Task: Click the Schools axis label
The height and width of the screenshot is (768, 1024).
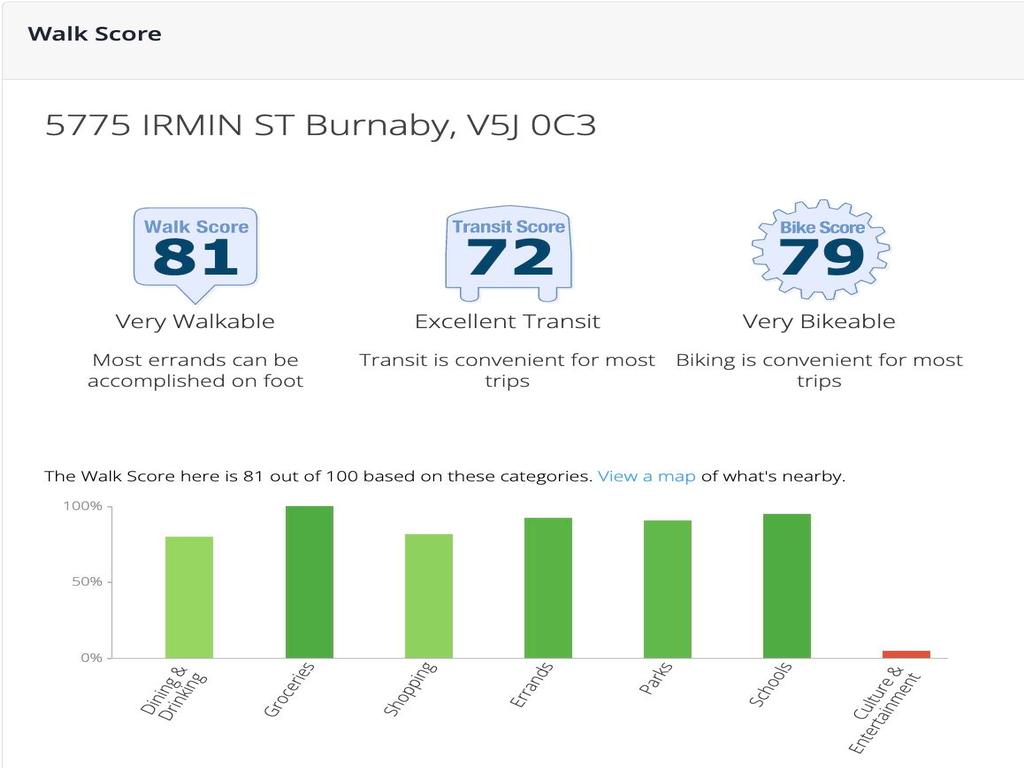Action: (771, 684)
